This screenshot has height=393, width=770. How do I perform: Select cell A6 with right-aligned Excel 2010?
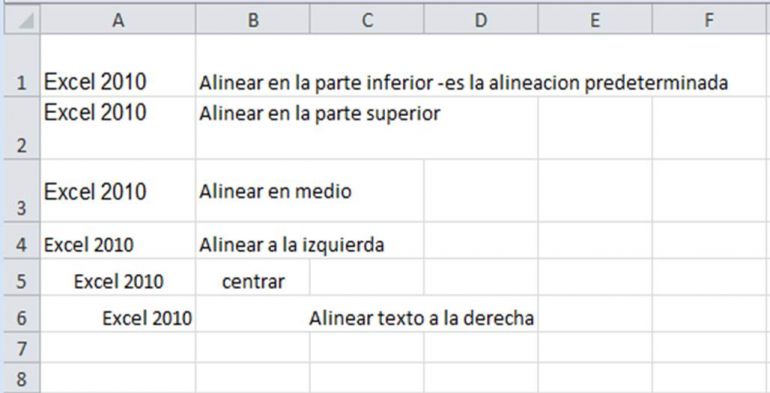pyautogui.click(x=118, y=314)
